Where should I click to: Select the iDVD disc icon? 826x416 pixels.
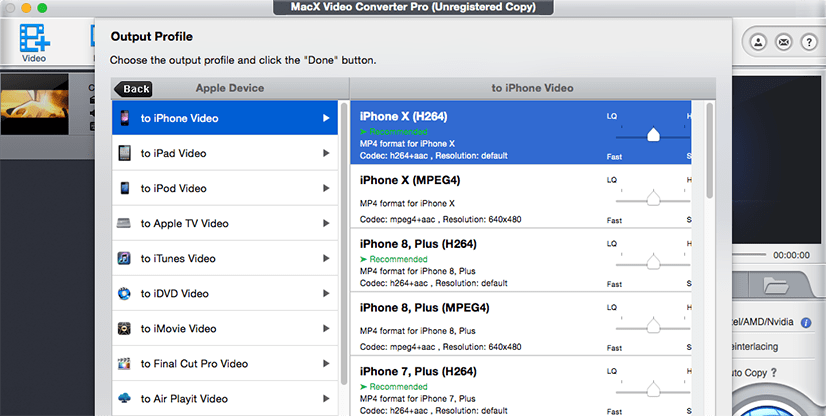point(124,293)
